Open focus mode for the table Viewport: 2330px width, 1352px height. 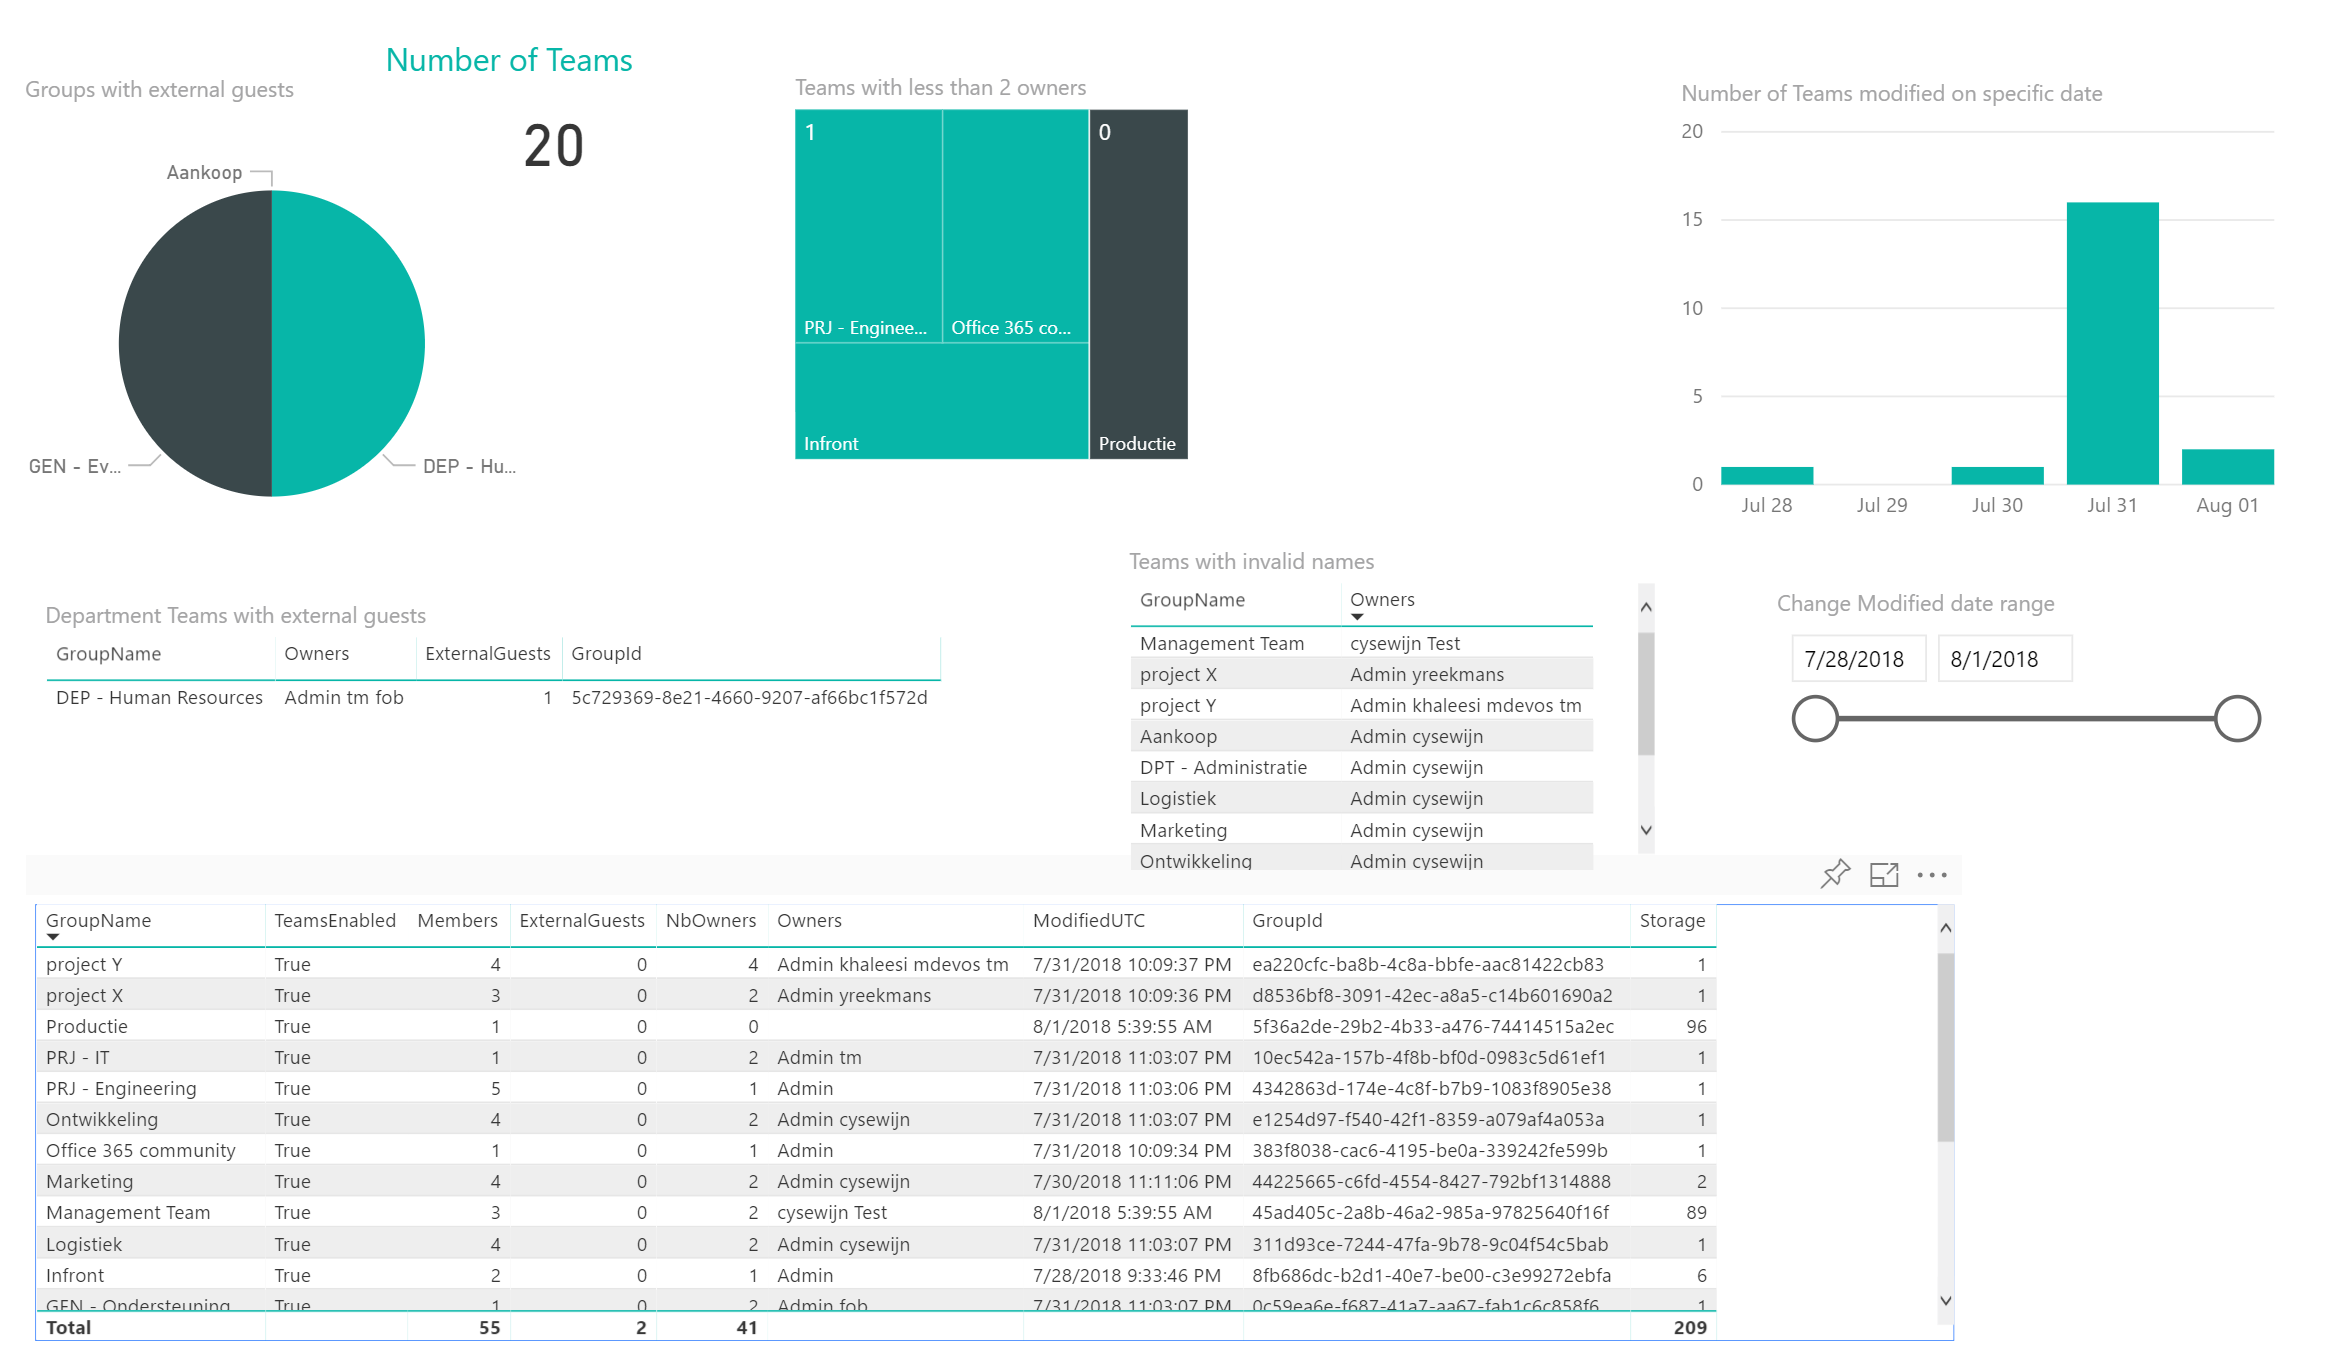(1884, 874)
